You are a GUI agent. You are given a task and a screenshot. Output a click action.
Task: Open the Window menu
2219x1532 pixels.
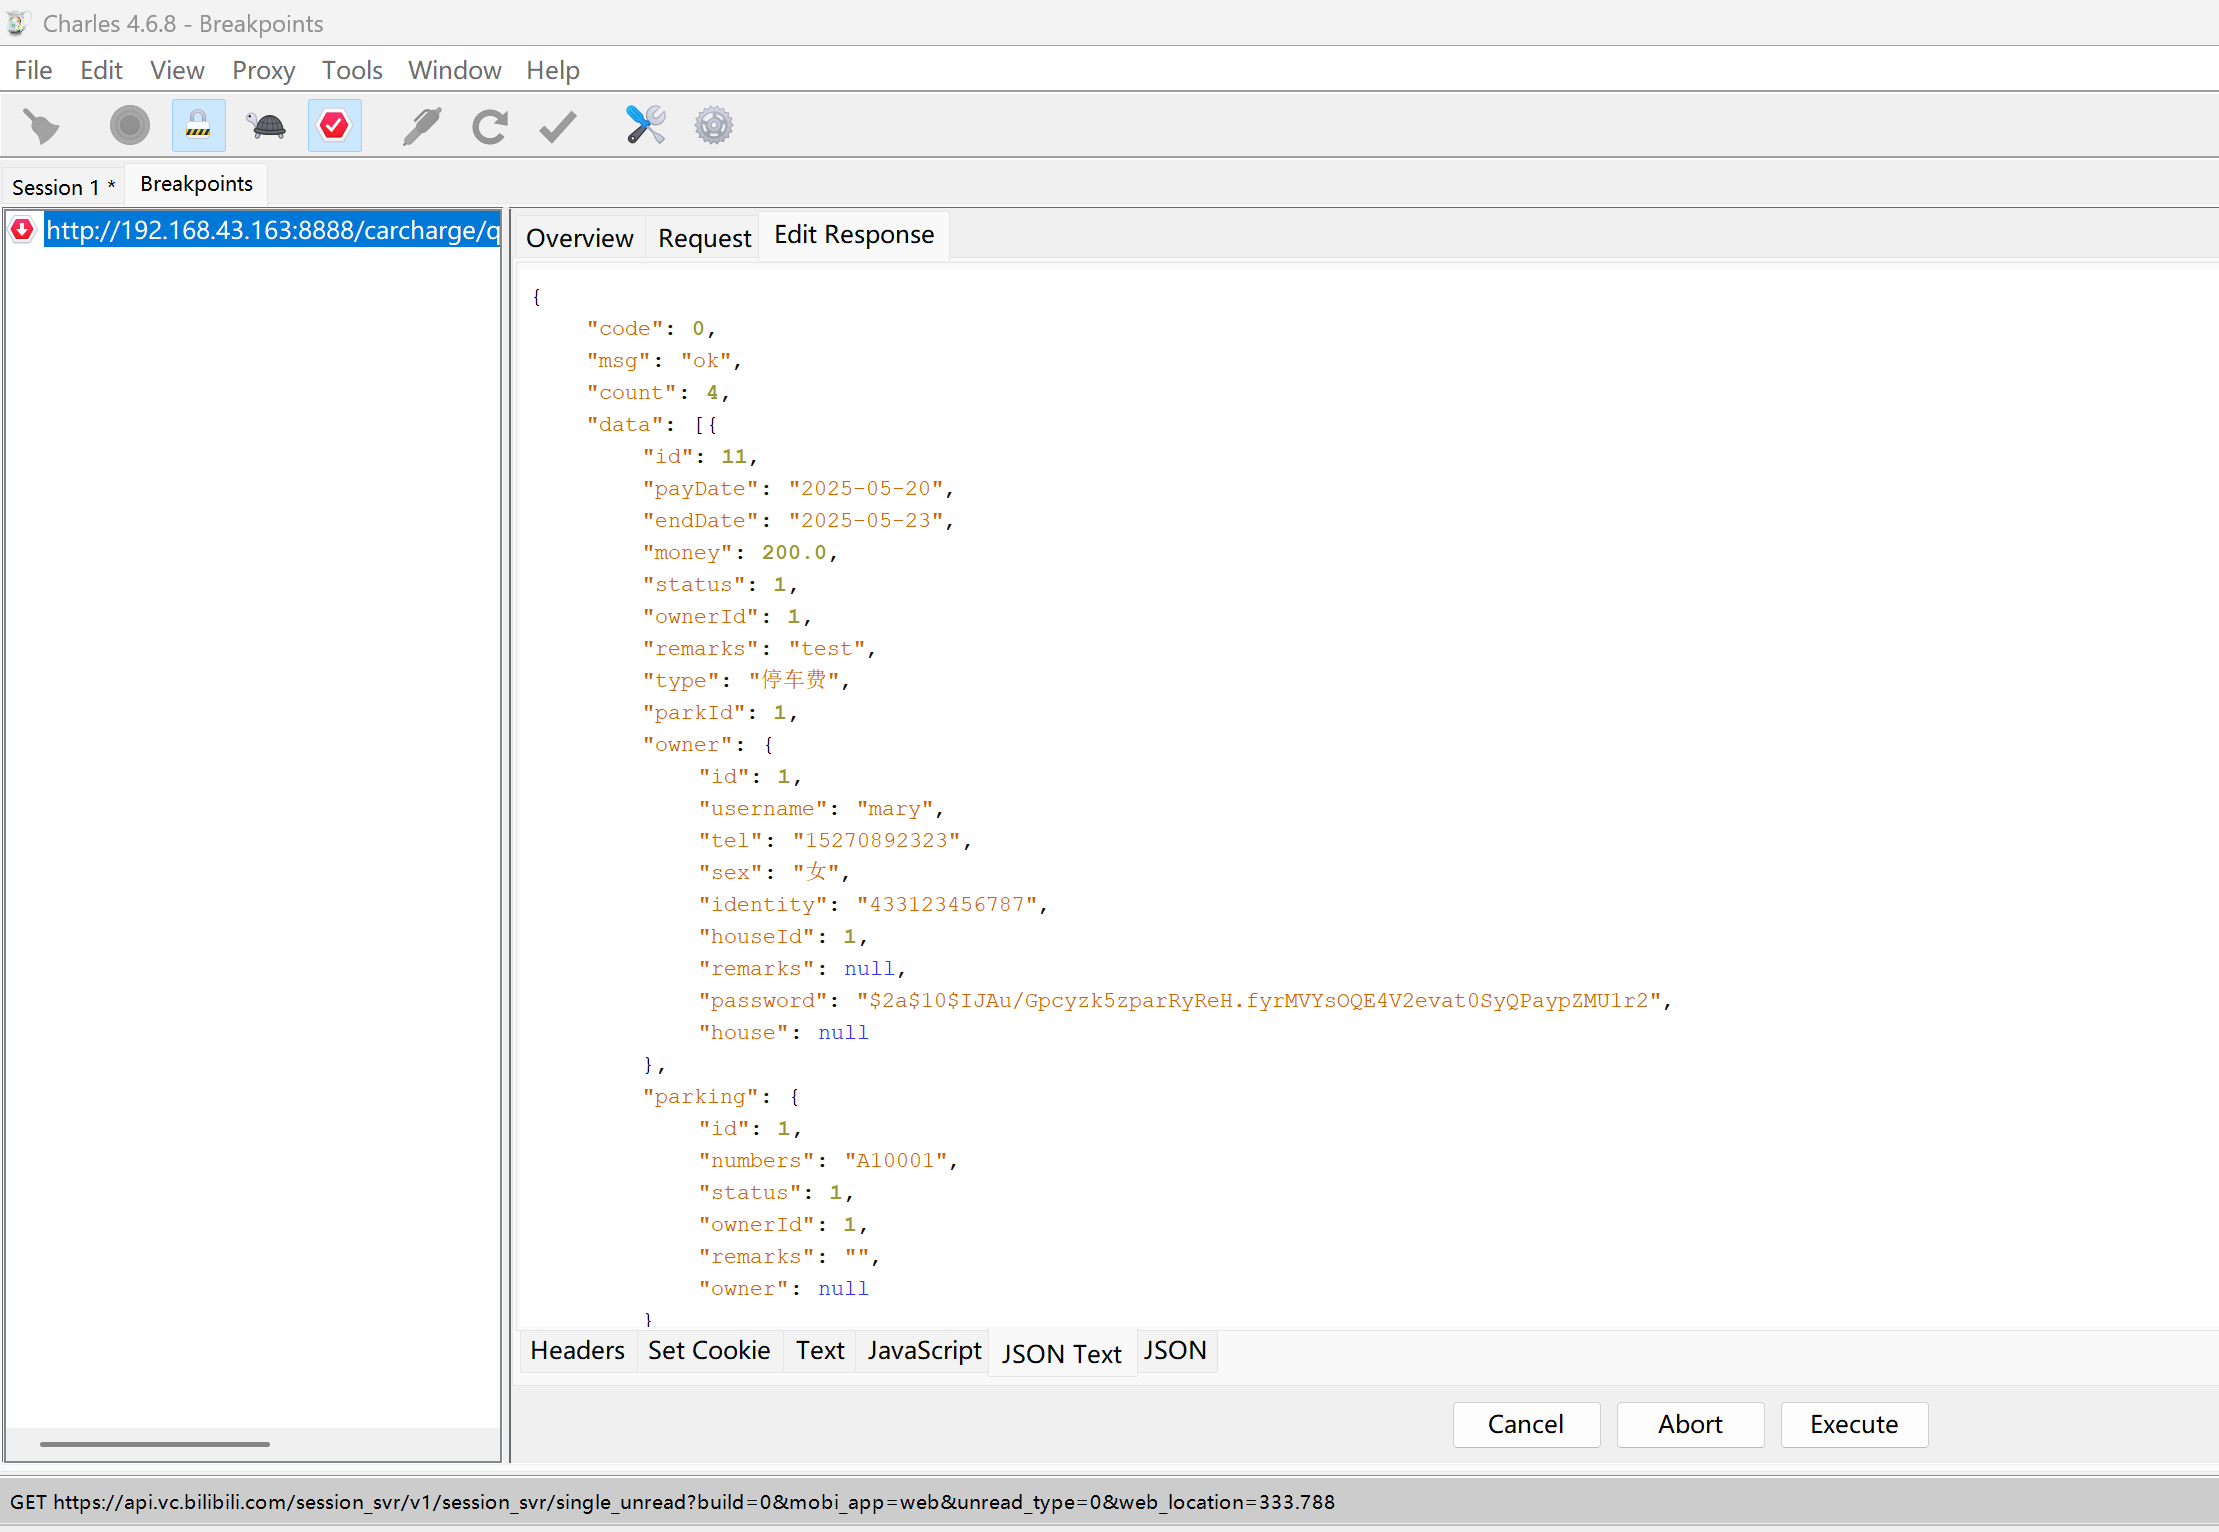[454, 70]
